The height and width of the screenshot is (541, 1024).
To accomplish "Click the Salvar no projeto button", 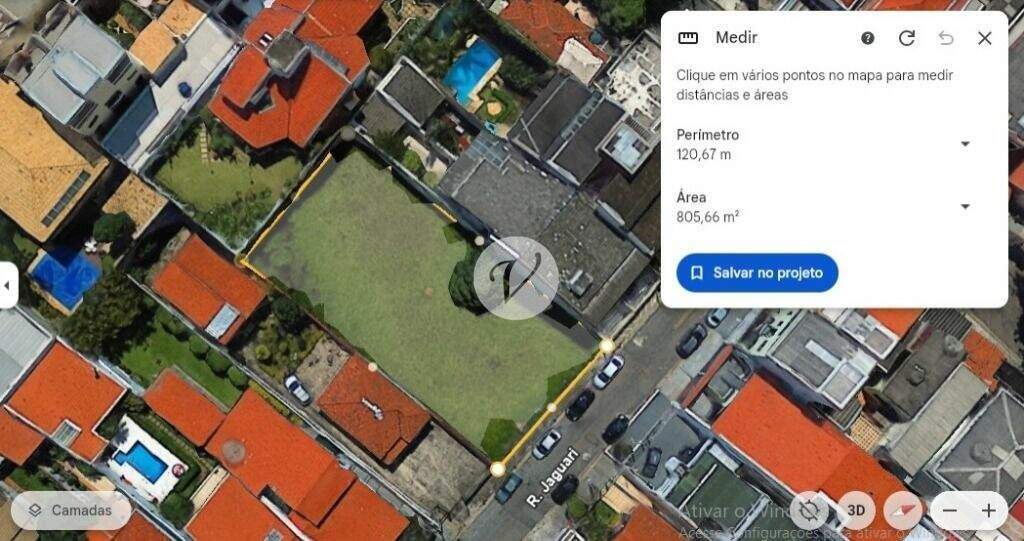I will [757, 272].
